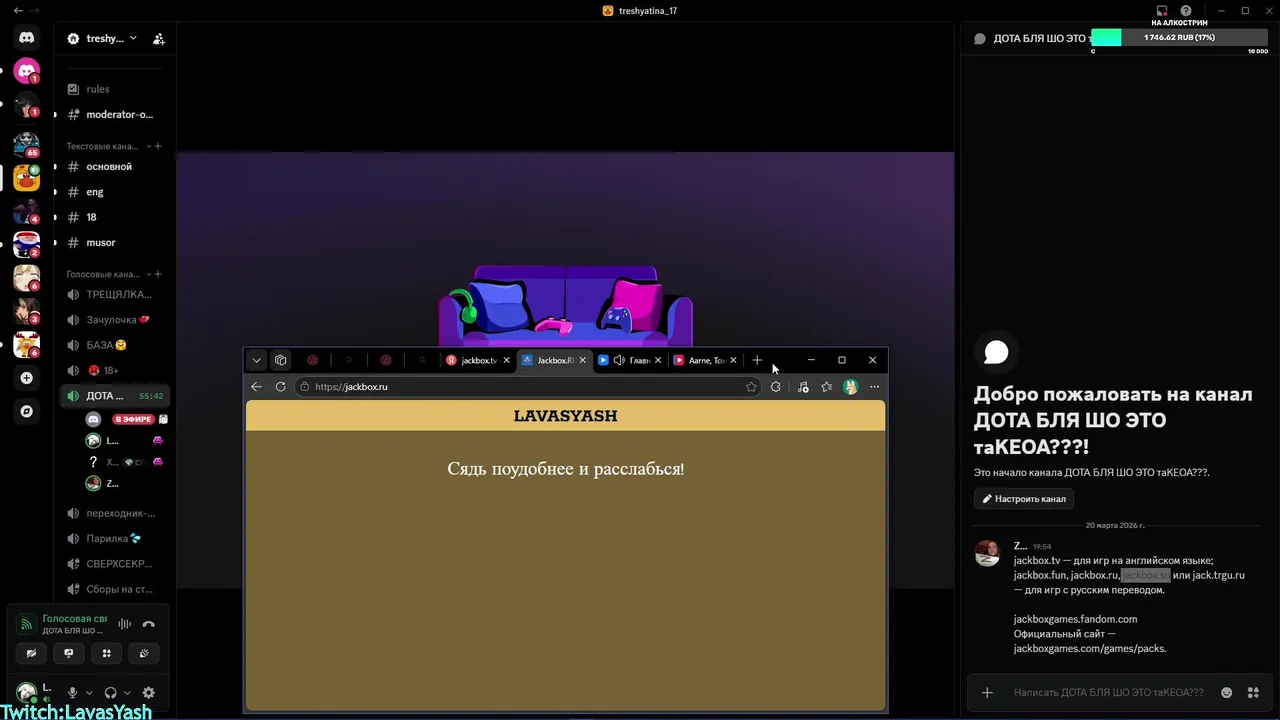Open the moderator-o... channel
This screenshot has width=1280, height=720.
[115, 114]
